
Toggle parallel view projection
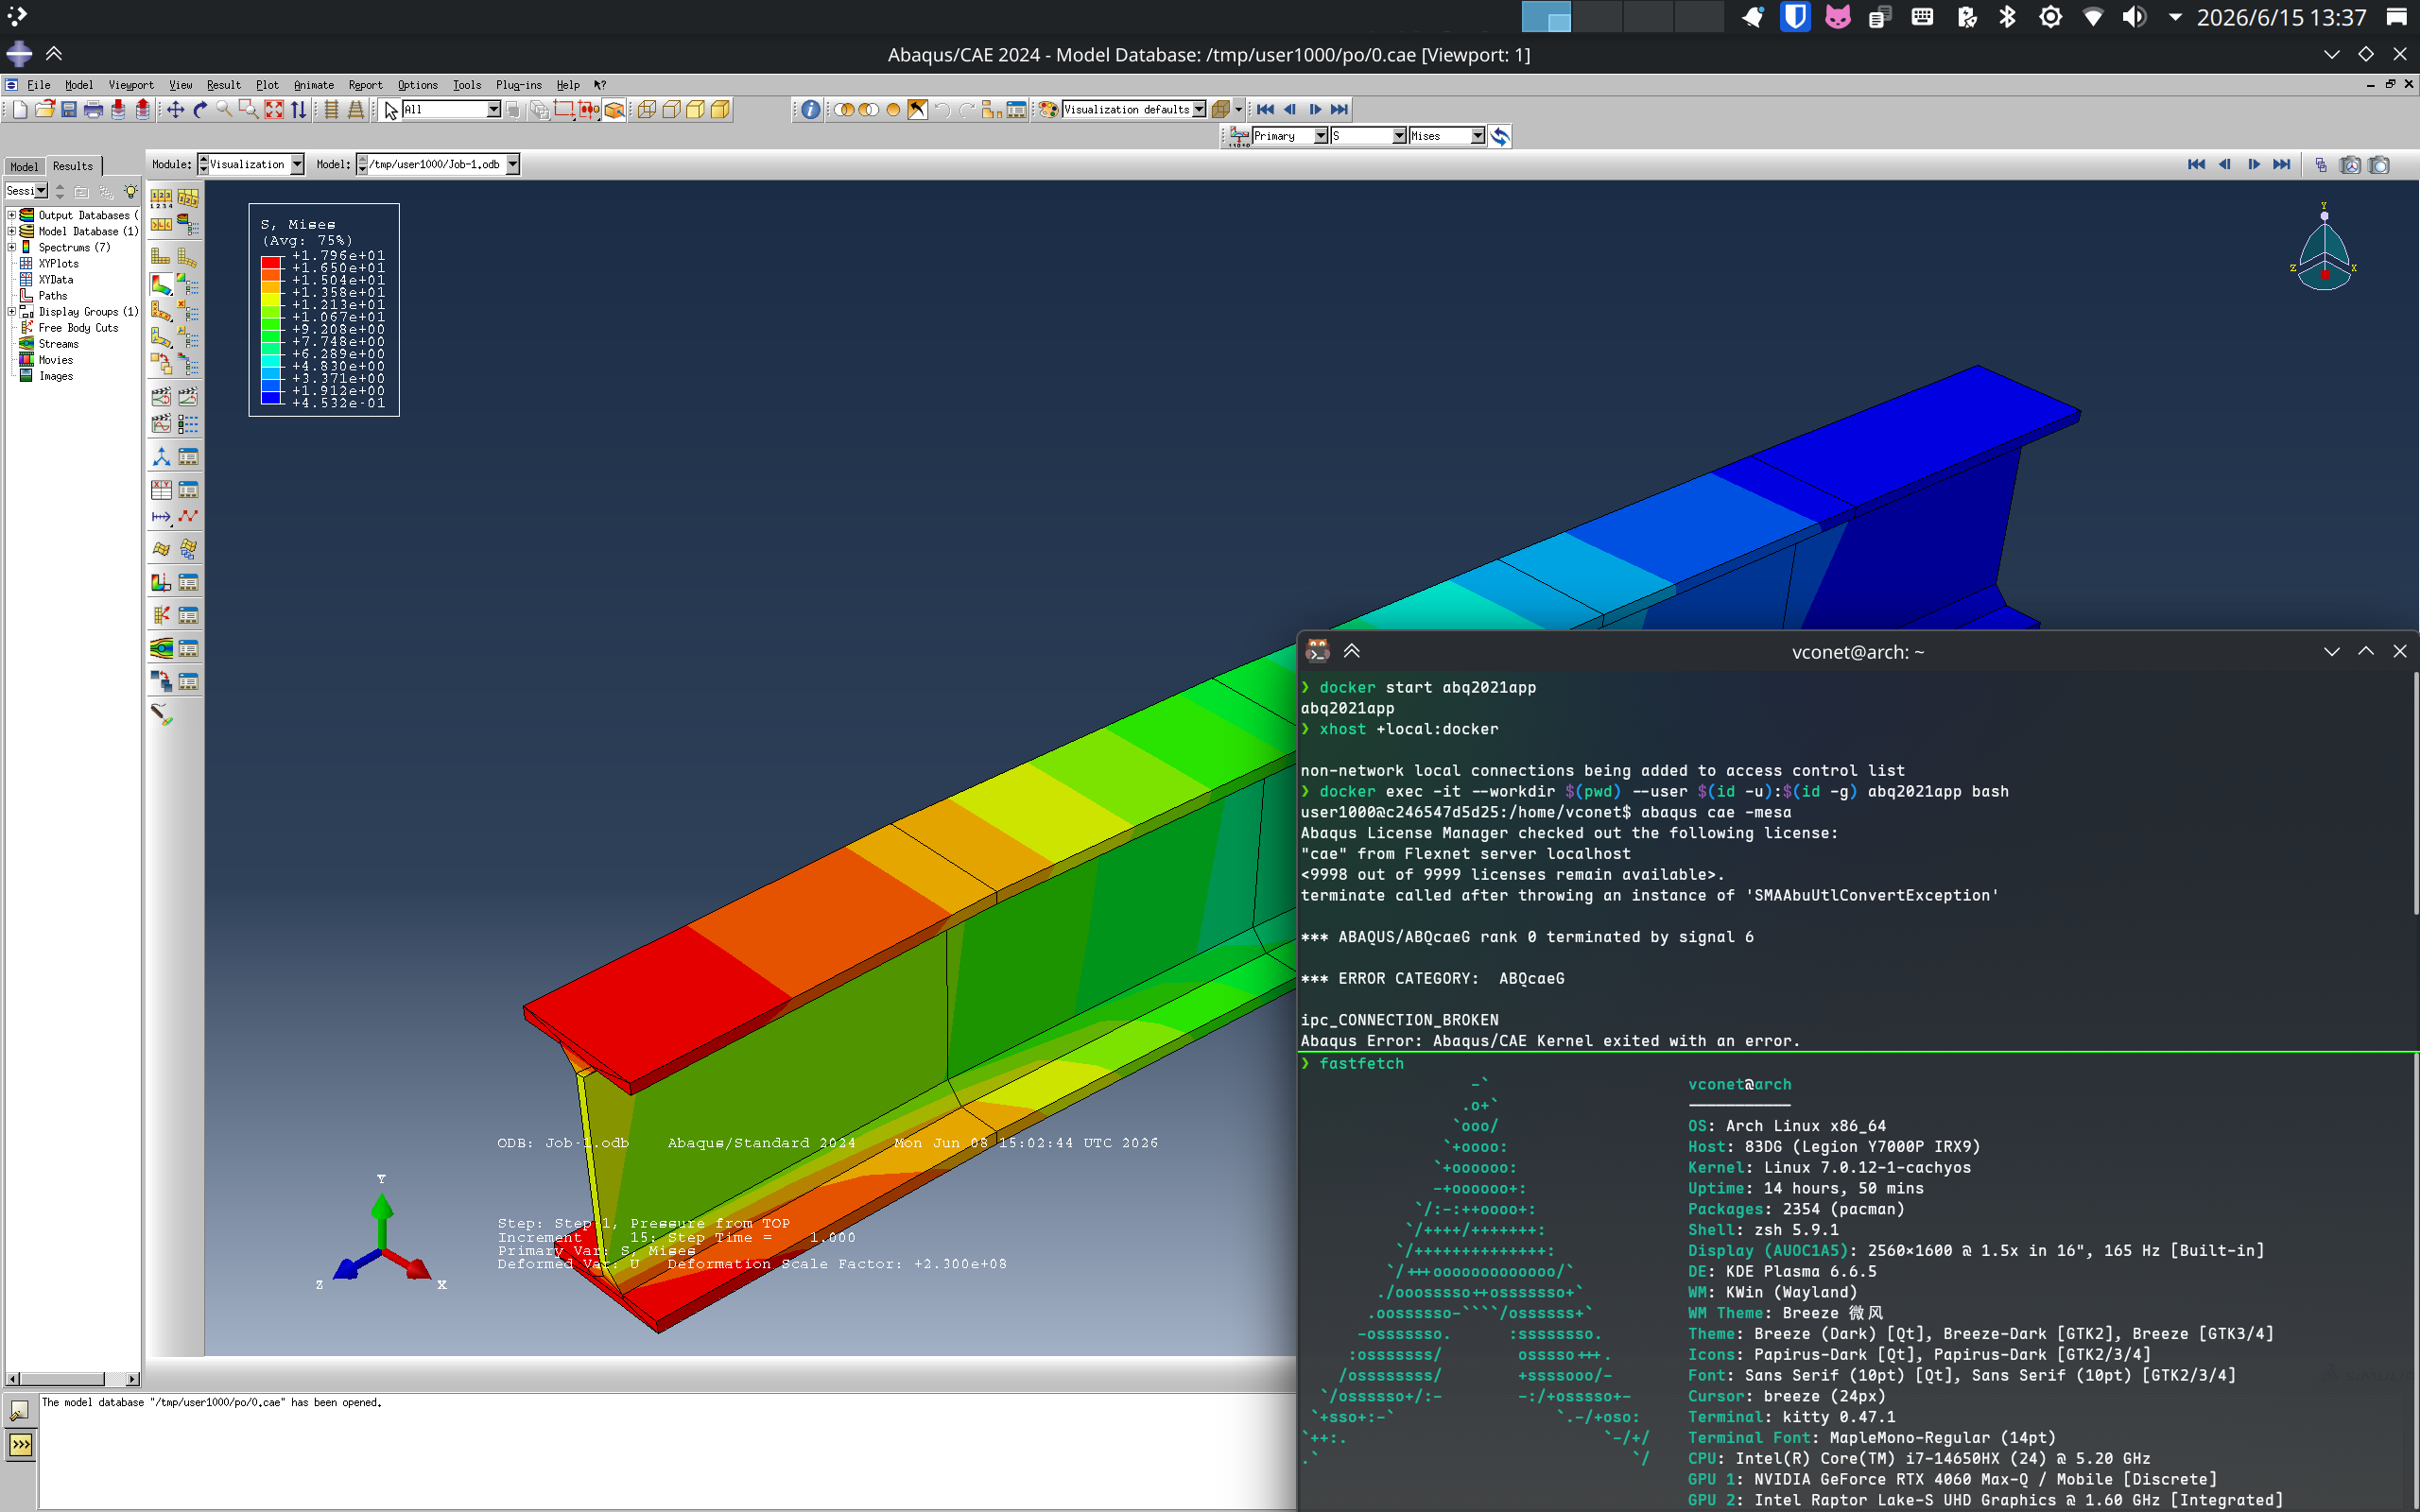pos(331,109)
